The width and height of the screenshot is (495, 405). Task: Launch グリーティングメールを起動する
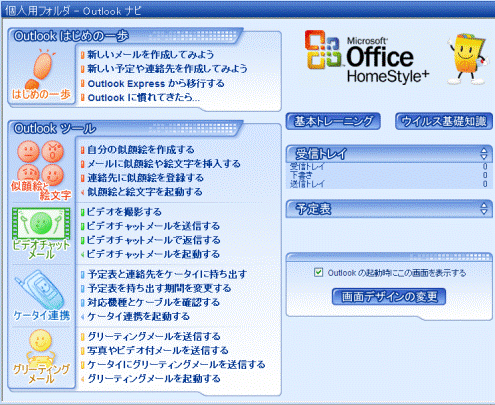pos(154,379)
